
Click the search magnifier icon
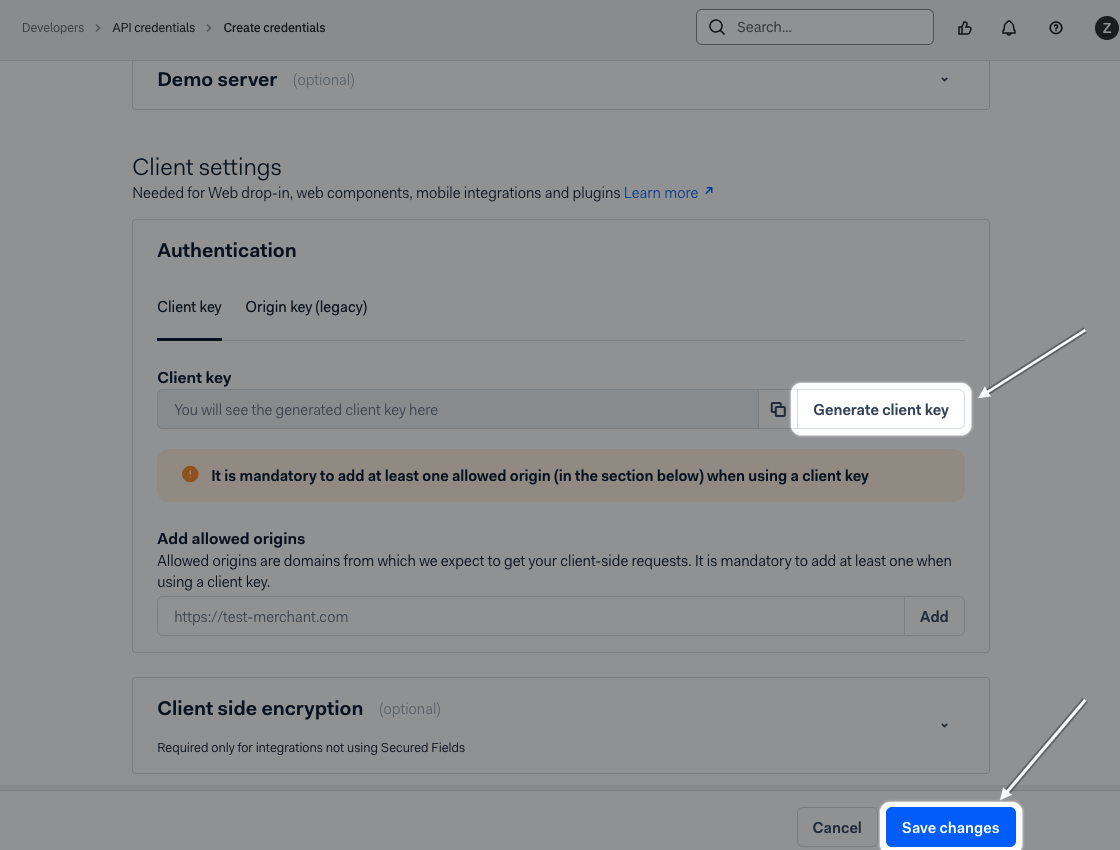tap(717, 27)
